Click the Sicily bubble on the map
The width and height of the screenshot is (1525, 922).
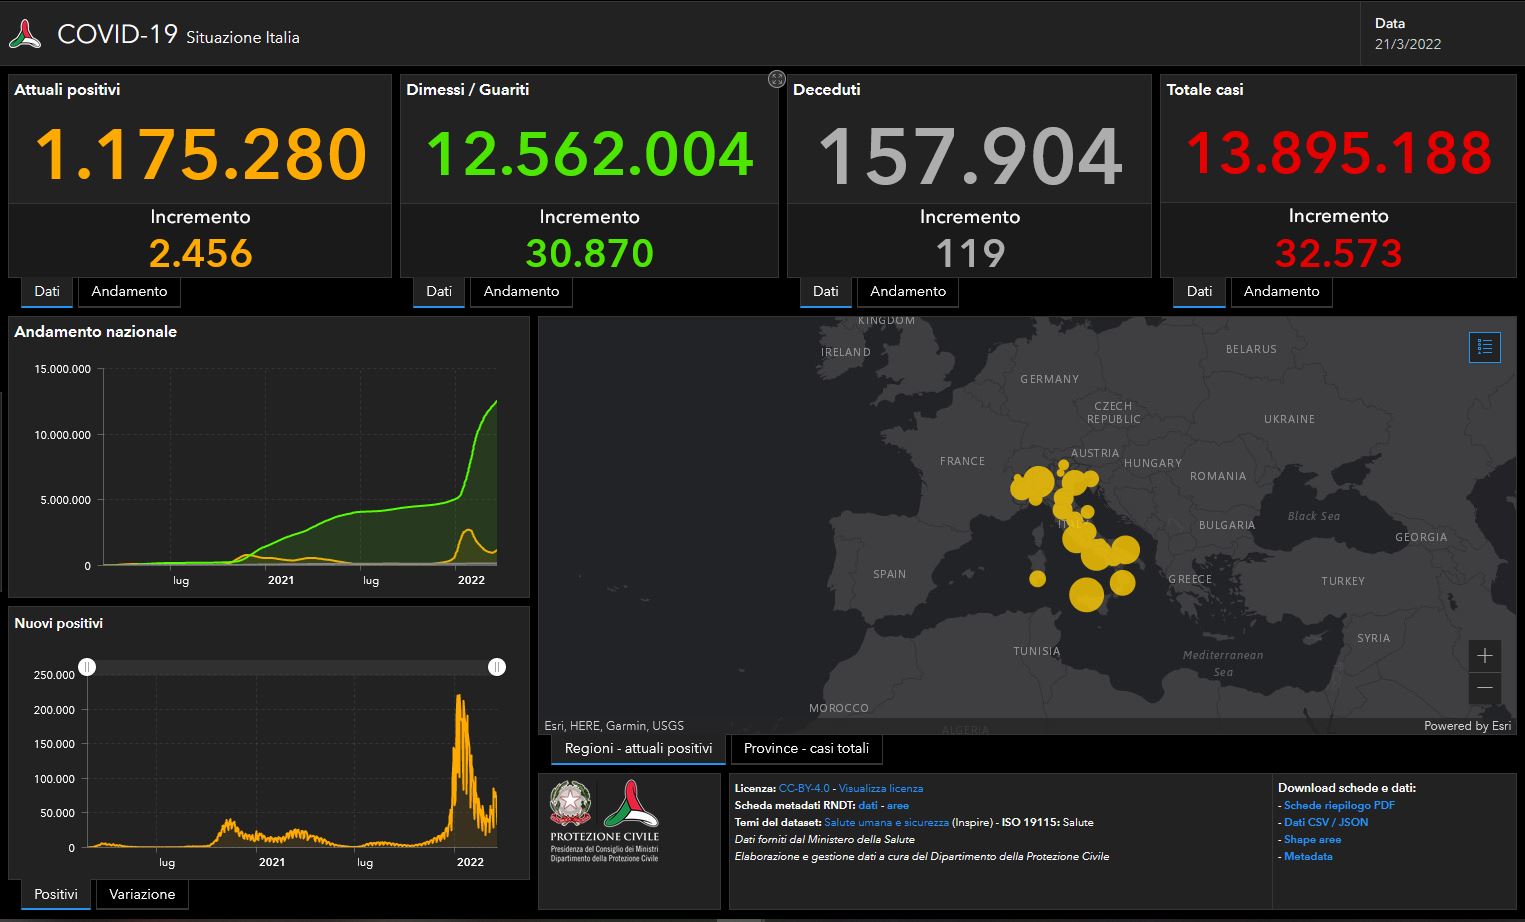tap(1086, 594)
